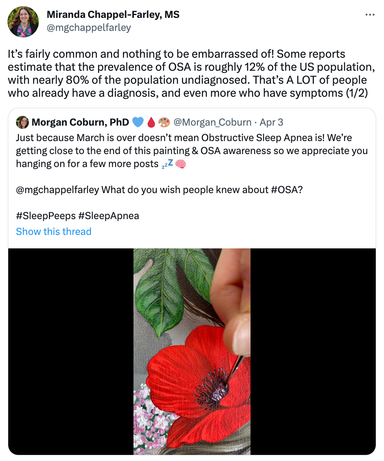384x461 pixels.
Task: Open the #SleepPeeps hashtag
Action: [46, 216]
